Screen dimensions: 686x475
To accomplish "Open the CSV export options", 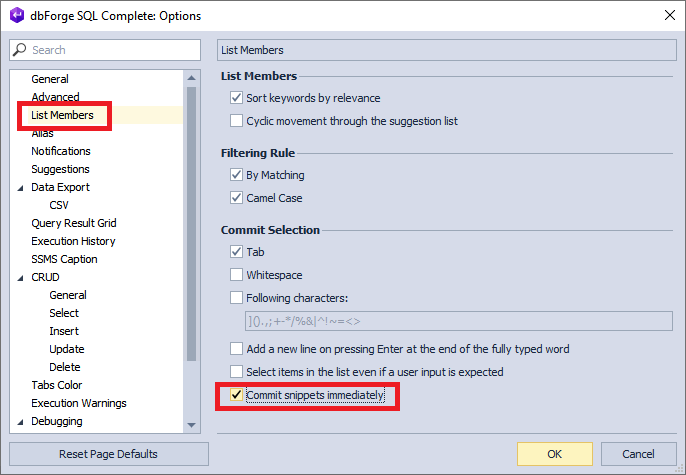I will point(59,205).
